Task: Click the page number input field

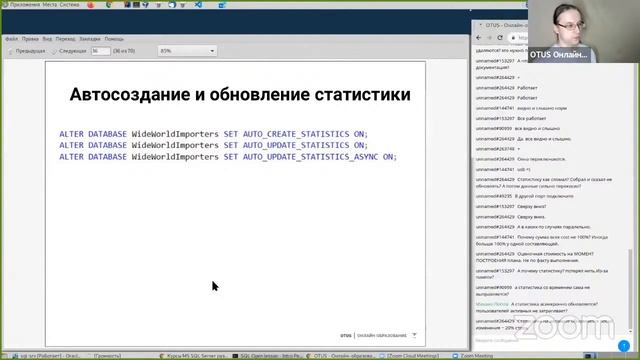Action: pos(100,51)
